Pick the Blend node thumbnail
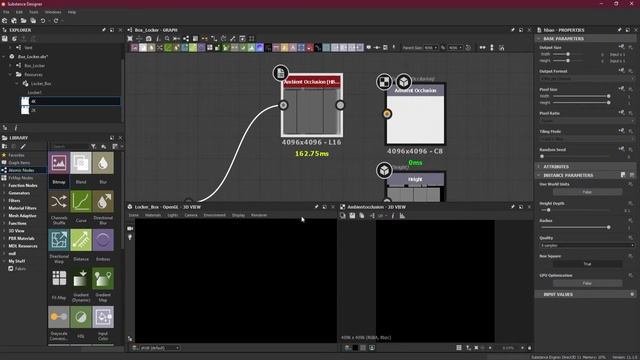640x360 pixels. pyautogui.click(x=81, y=163)
